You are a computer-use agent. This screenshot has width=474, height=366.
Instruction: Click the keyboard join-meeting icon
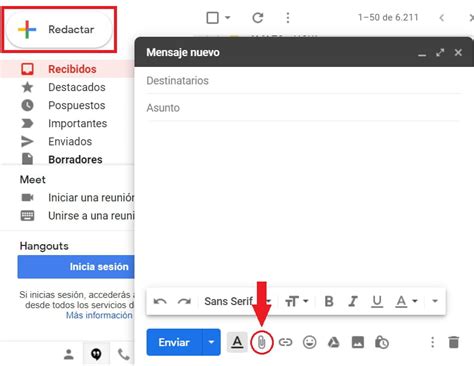27,215
